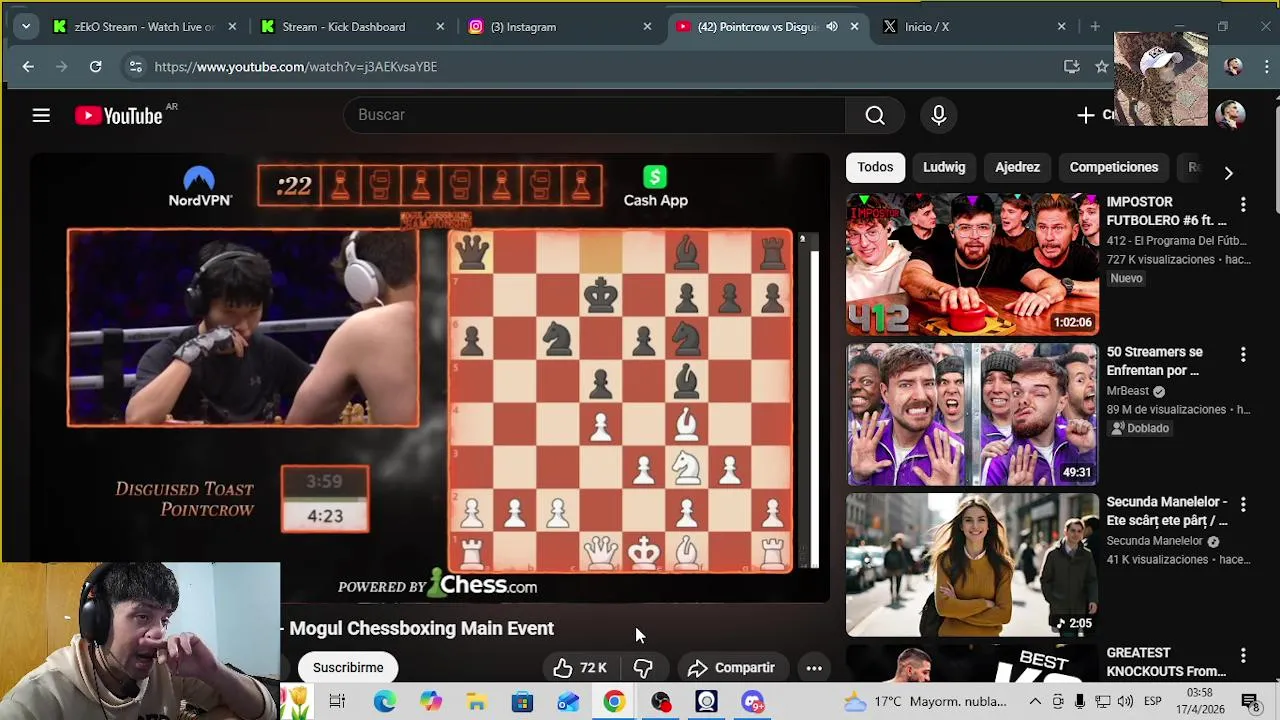This screenshot has width=1280, height=720.
Task: Open 50 Streamers se Enfrentan thumbnail
Action: [x=972, y=415]
